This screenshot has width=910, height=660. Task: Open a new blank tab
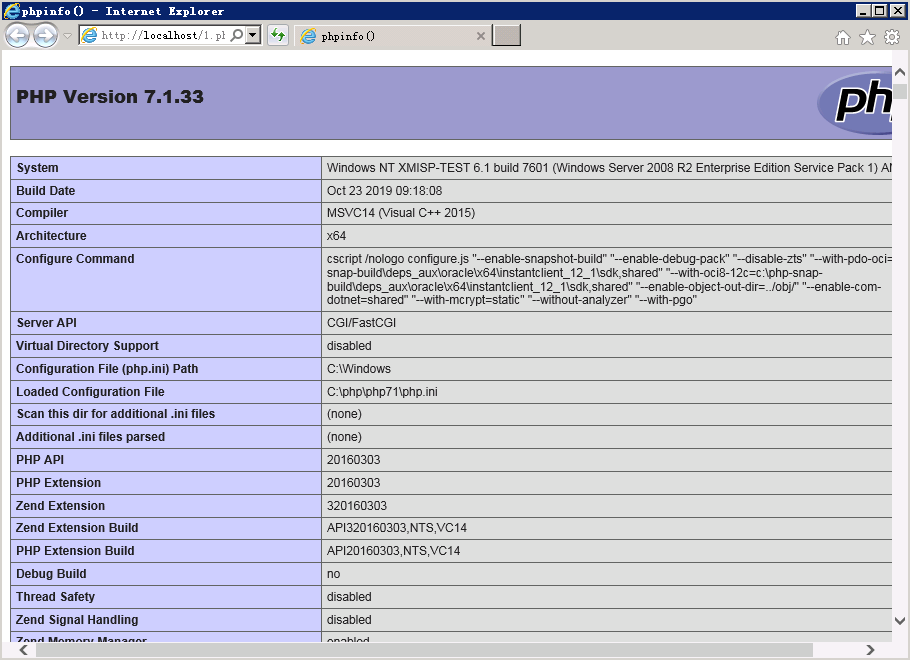(x=507, y=36)
